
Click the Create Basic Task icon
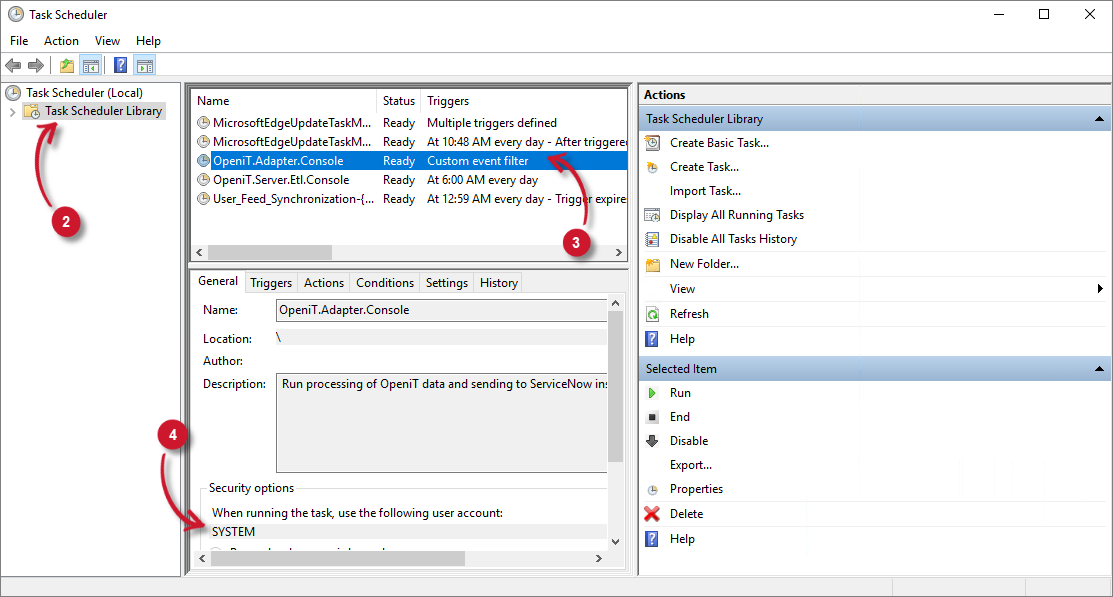(651, 142)
